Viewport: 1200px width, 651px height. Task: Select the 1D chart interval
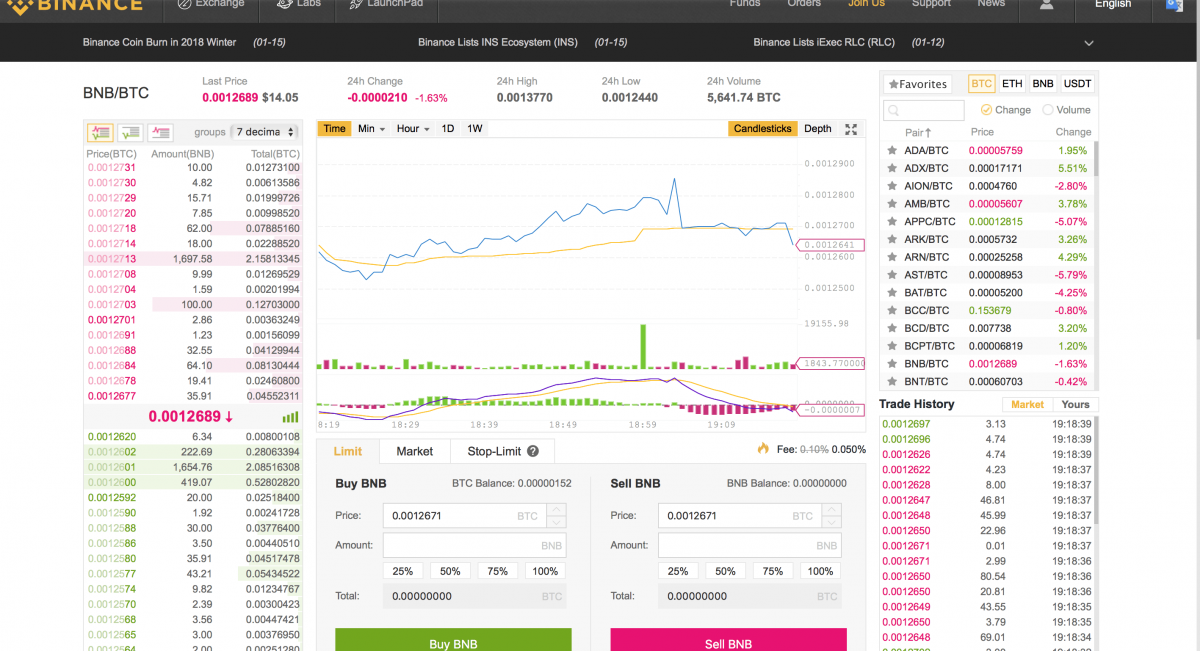(x=448, y=129)
